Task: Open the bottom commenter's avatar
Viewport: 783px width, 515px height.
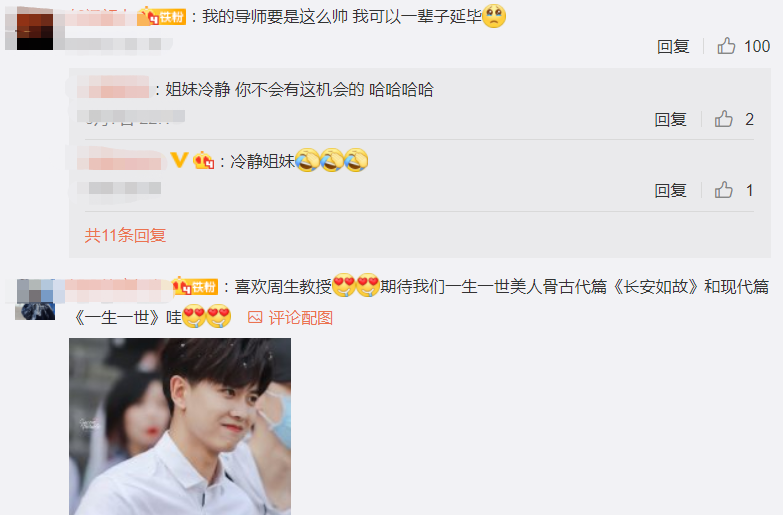Action: (35, 299)
